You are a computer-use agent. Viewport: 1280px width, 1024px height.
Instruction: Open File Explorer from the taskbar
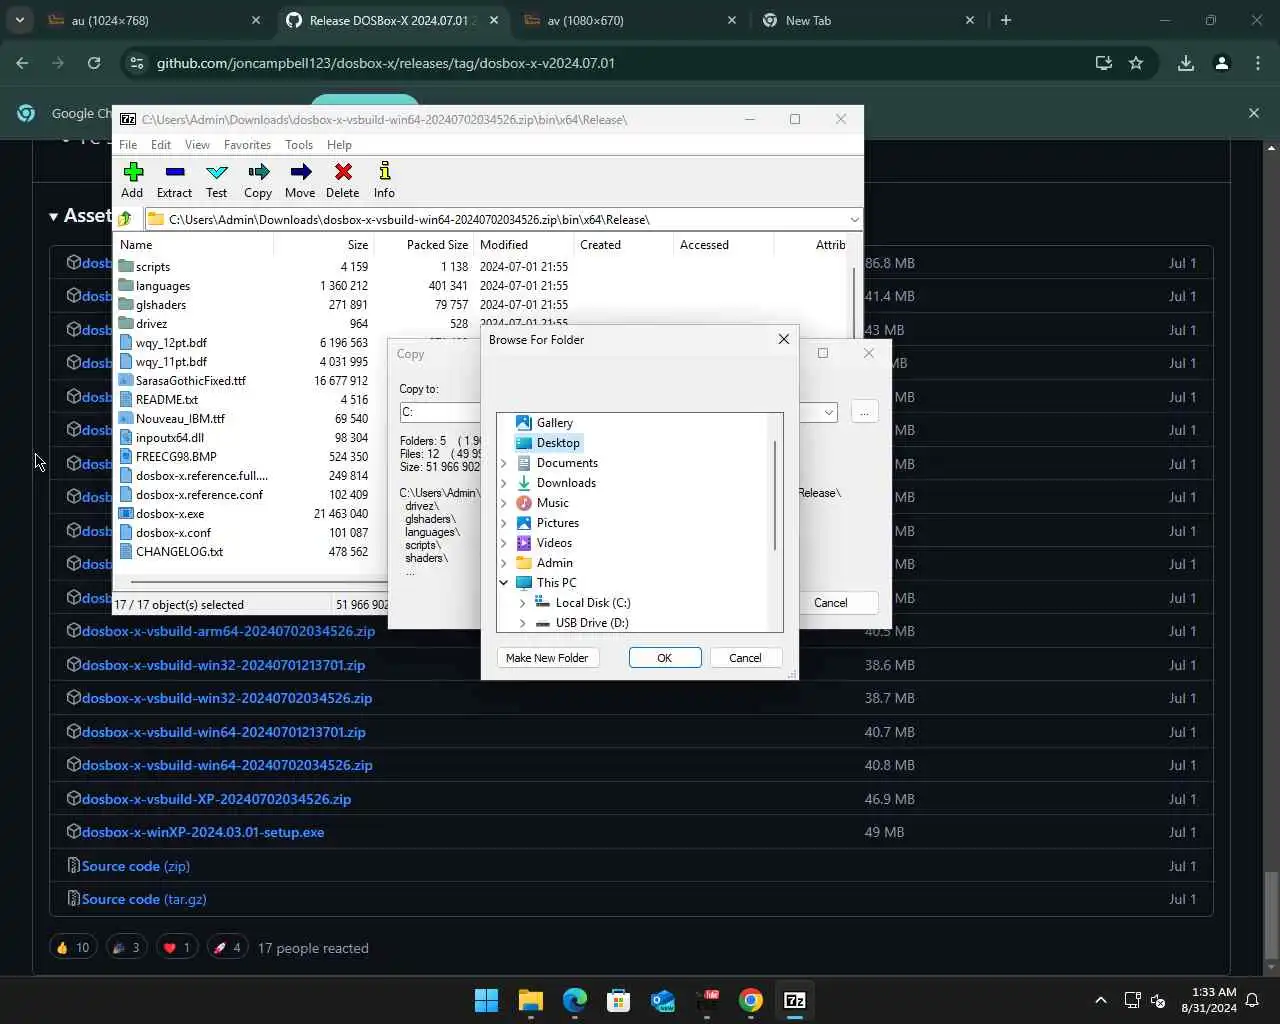coord(530,1000)
